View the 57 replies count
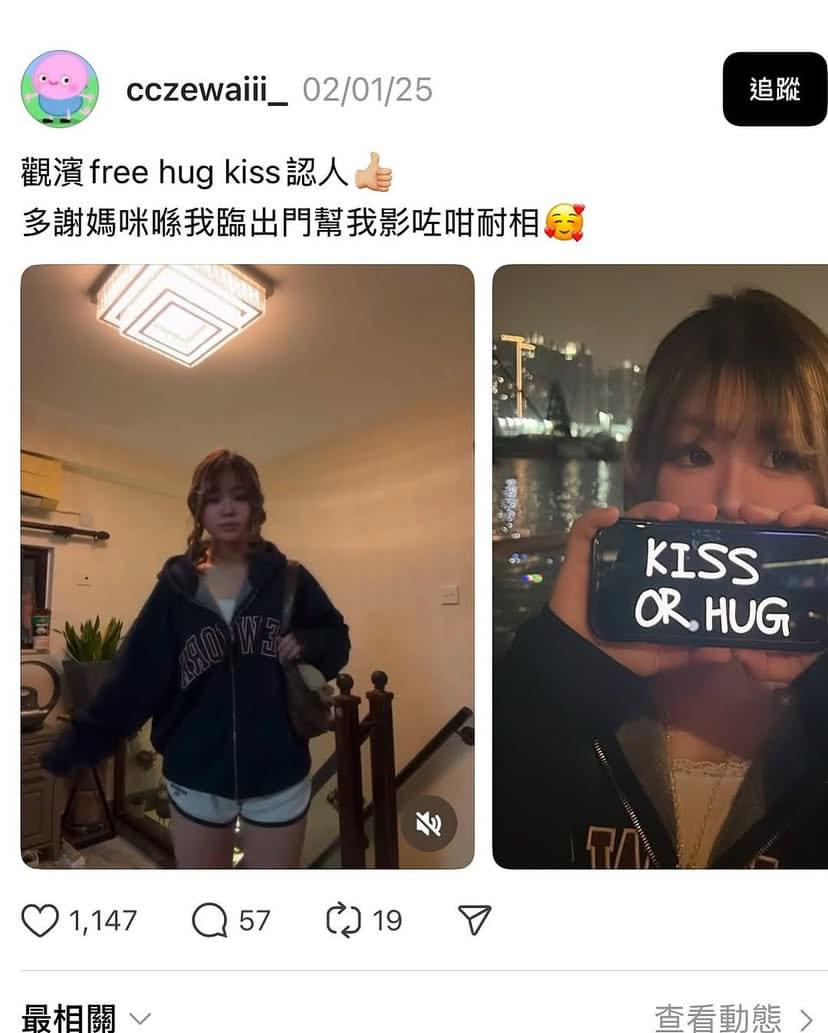 click(x=254, y=920)
